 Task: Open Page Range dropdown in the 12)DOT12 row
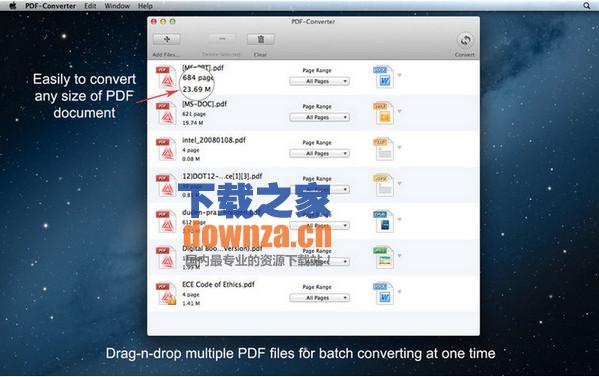point(319,189)
